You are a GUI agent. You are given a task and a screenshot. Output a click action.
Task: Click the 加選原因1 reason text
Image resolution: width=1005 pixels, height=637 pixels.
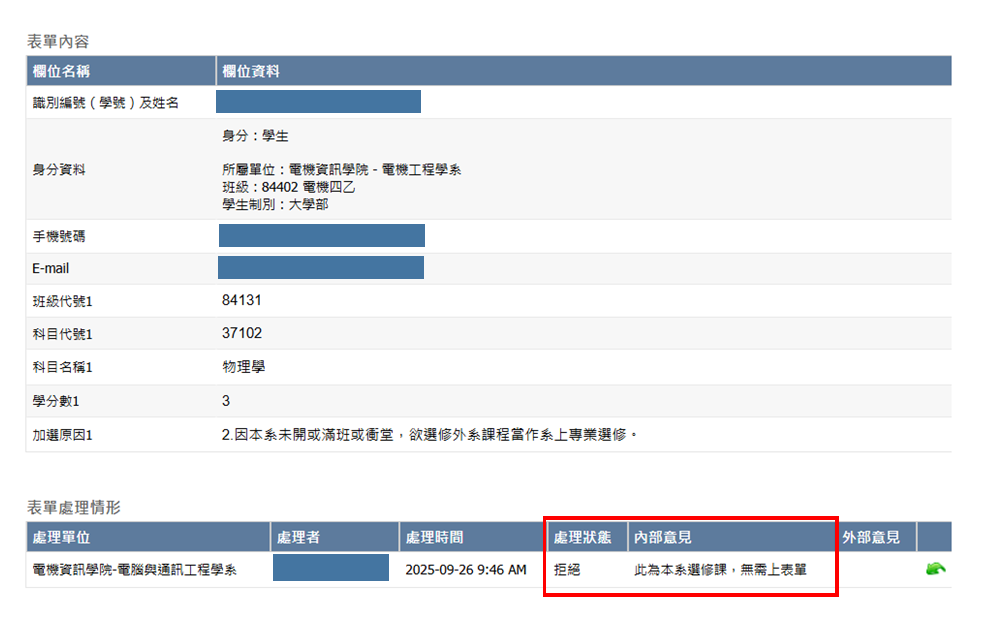429,435
